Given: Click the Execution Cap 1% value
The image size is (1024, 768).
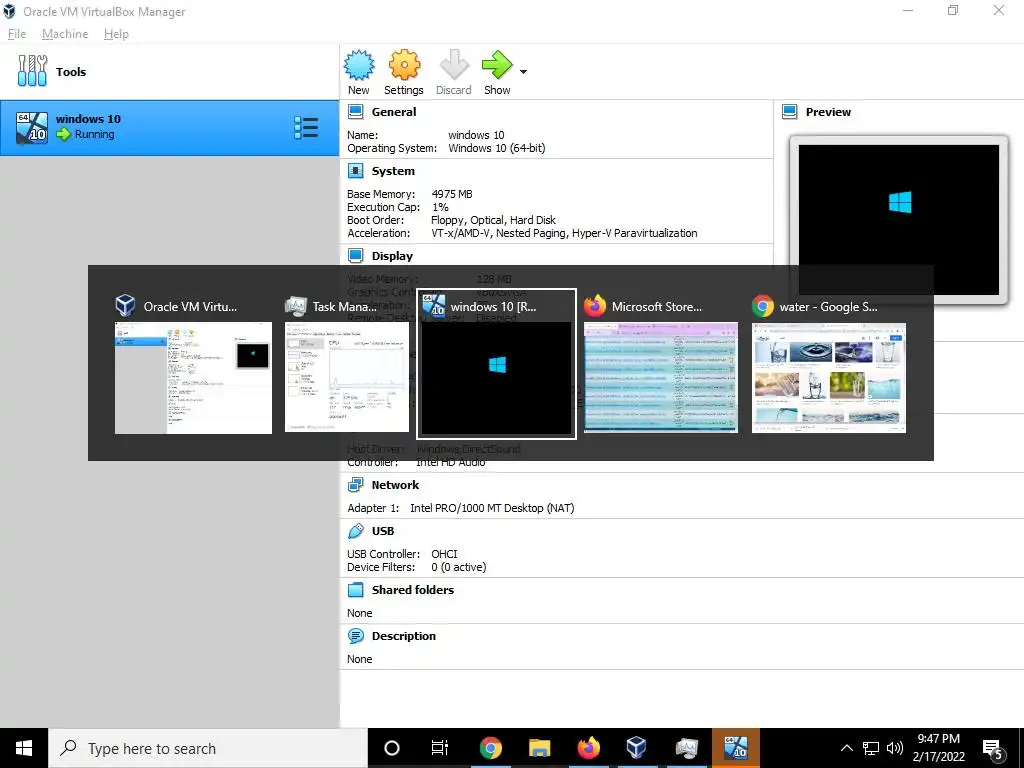Looking at the screenshot, I should [441, 207].
